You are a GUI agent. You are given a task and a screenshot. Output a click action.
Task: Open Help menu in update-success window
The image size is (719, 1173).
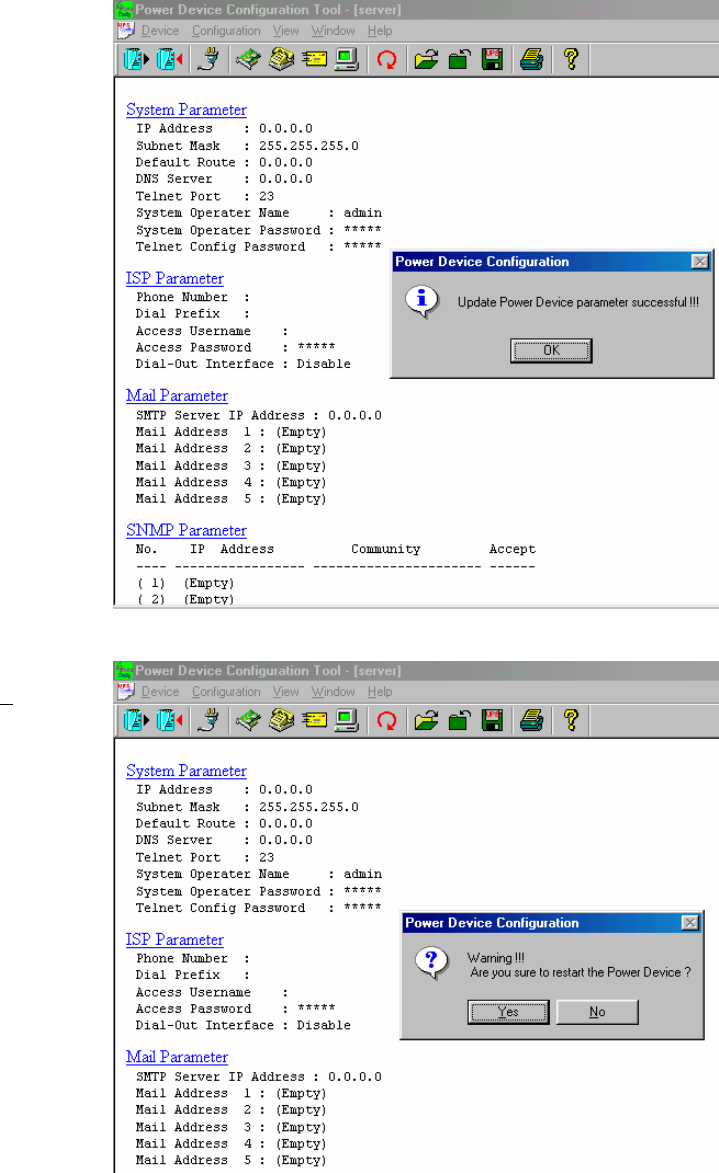[x=379, y=31]
